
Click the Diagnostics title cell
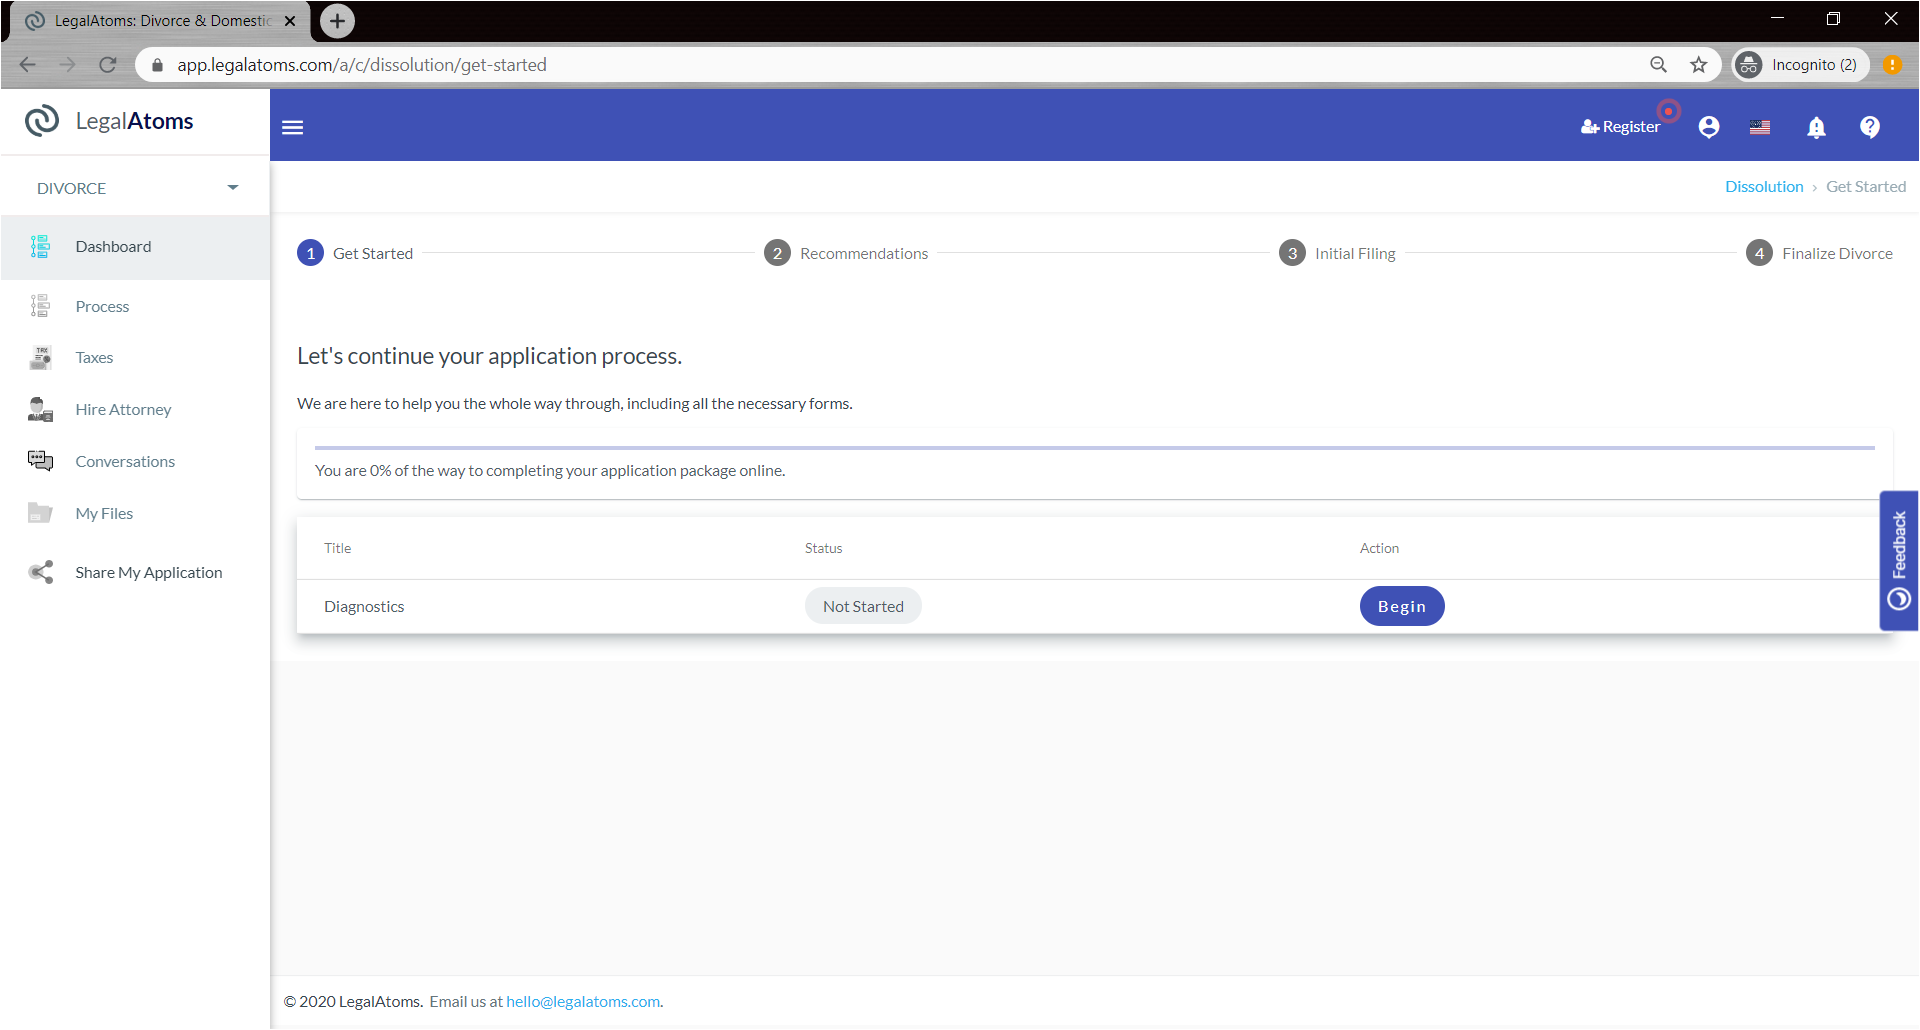pos(364,606)
